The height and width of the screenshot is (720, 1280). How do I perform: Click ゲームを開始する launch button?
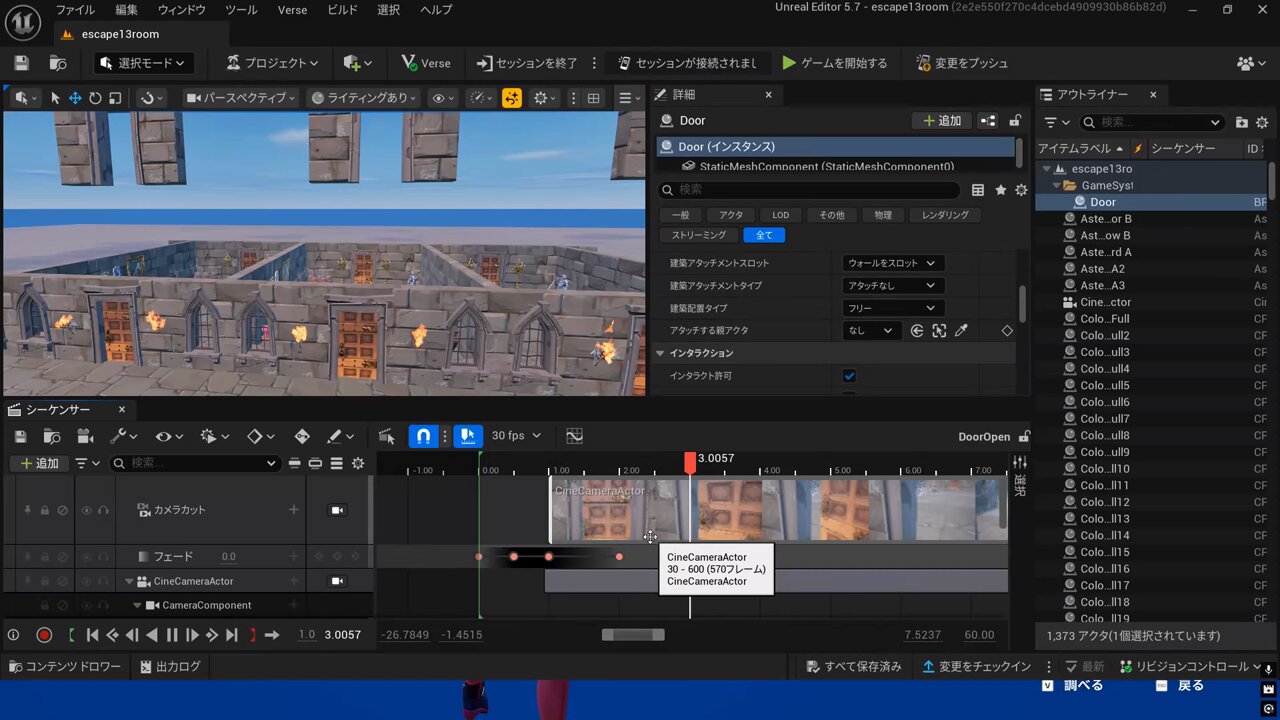tap(835, 63)
